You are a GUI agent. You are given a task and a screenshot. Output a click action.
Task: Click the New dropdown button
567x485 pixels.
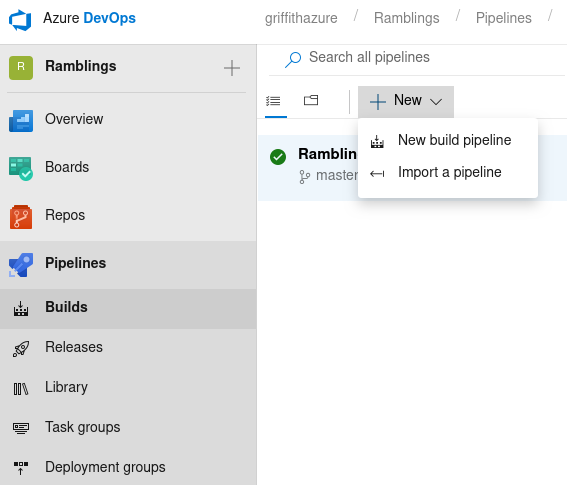pos(406,102)
